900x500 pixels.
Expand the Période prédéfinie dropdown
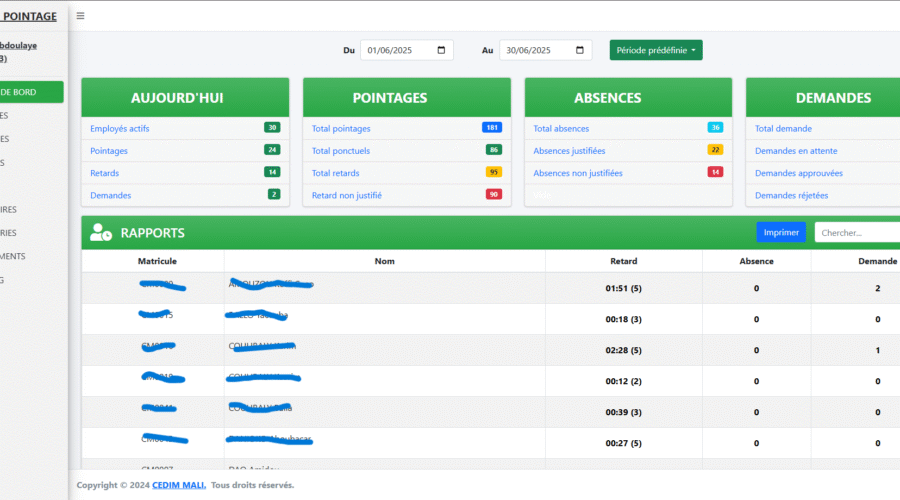point(656,50)
